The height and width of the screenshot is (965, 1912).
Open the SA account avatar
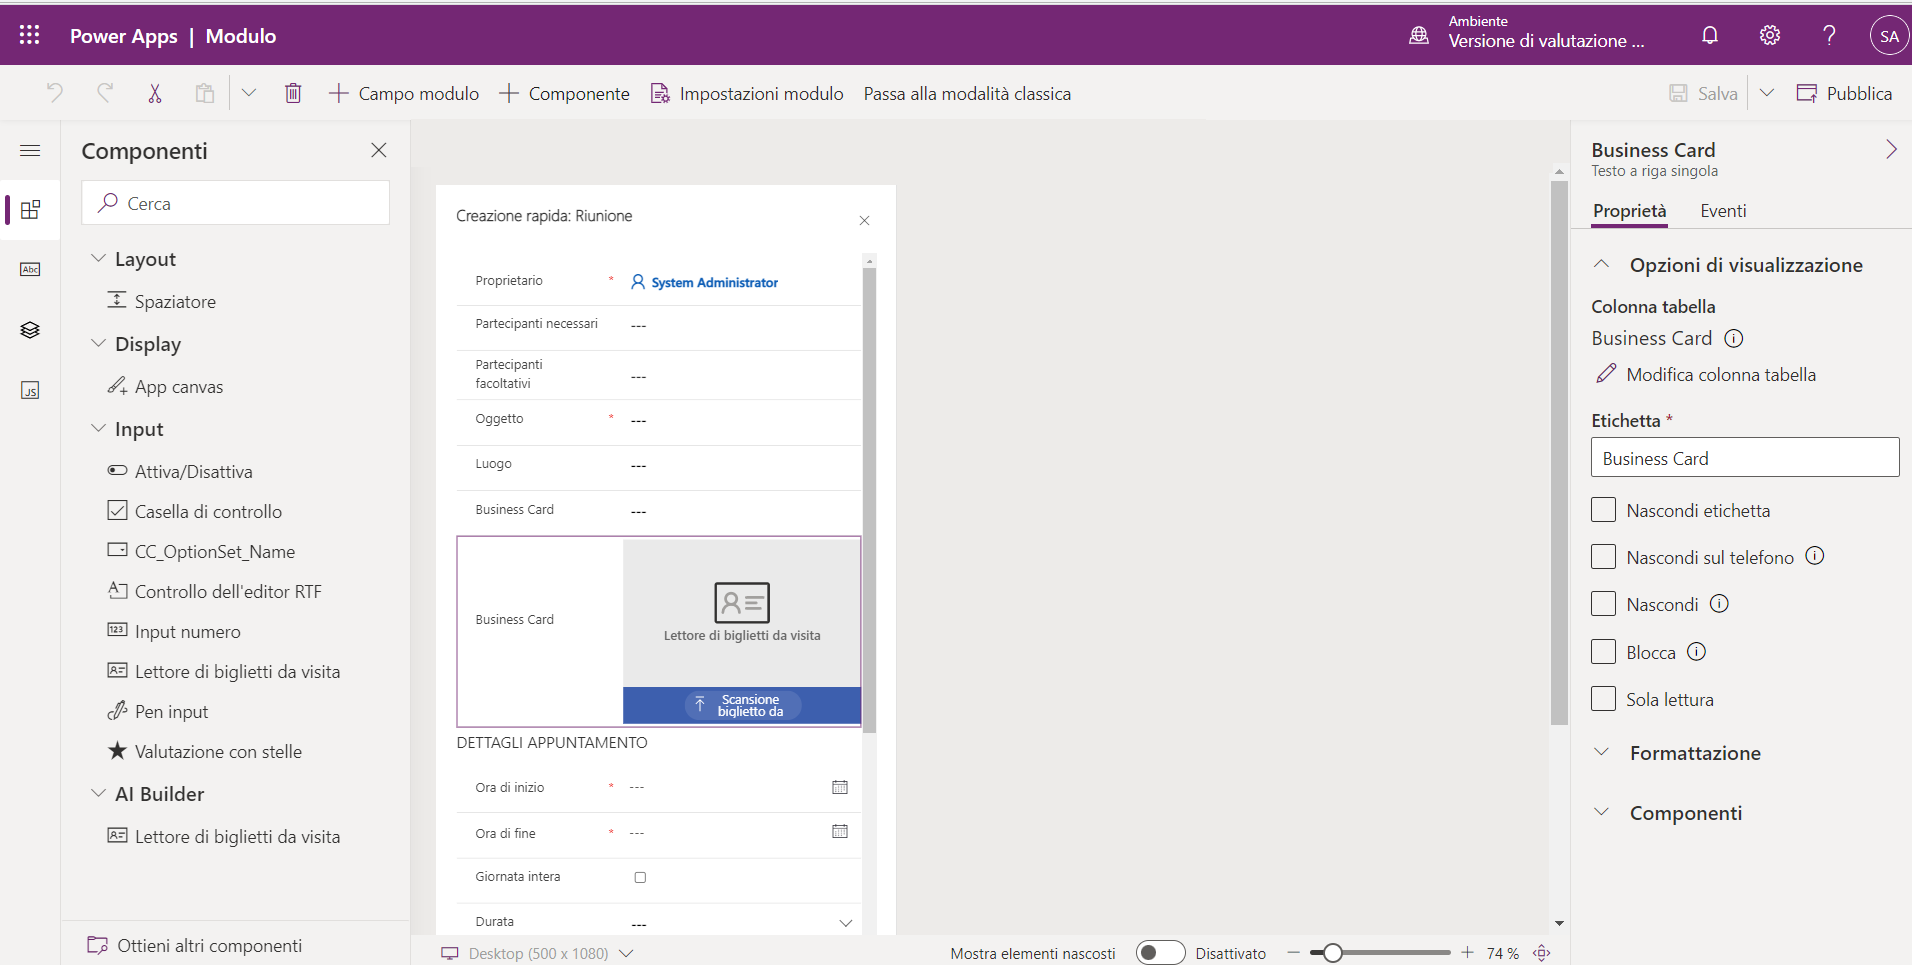[1889, 36]
